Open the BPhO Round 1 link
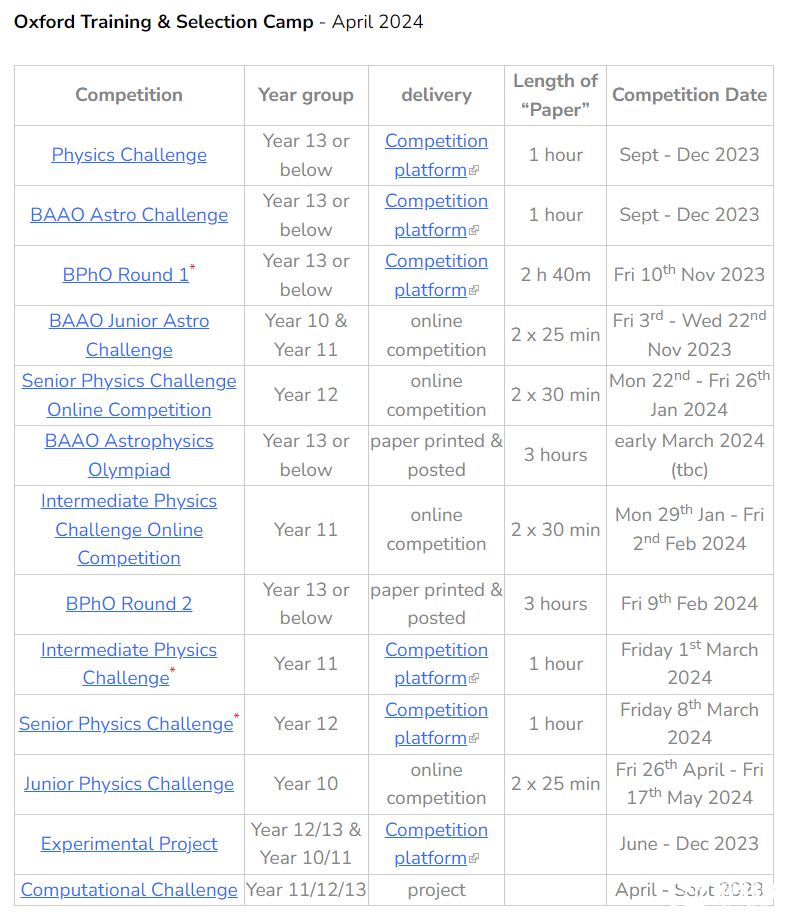The width and height of the screenshot is (790, 923). click(125, 275)
